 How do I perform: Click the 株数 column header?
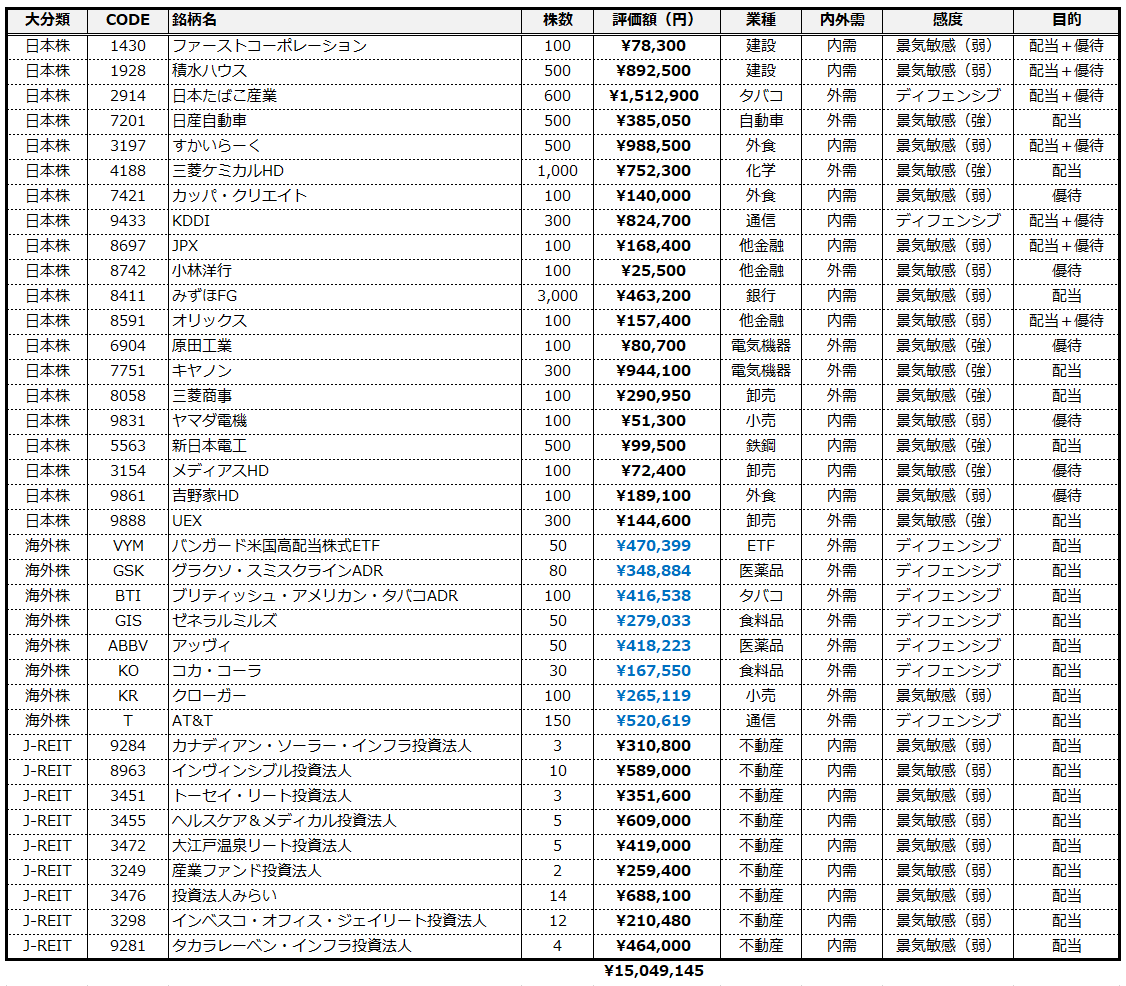click(x=557, y=20)
